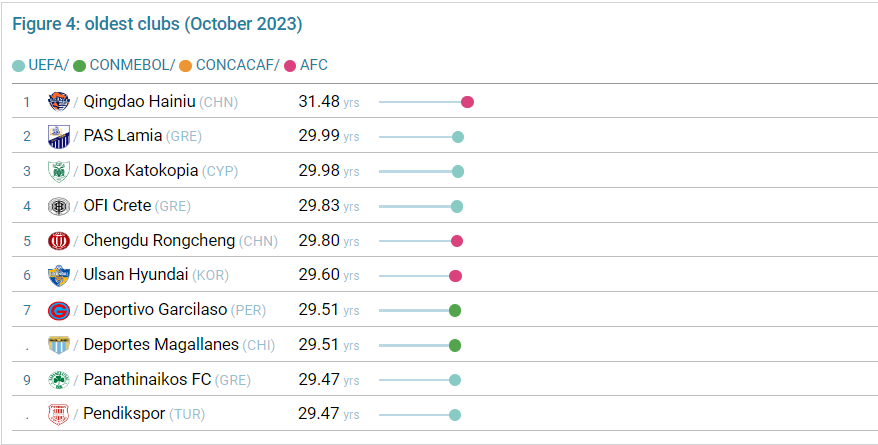This screenshot has width=878, height=445.
Task: Toggle the AFC legend filter
Action: pos(307,65)
